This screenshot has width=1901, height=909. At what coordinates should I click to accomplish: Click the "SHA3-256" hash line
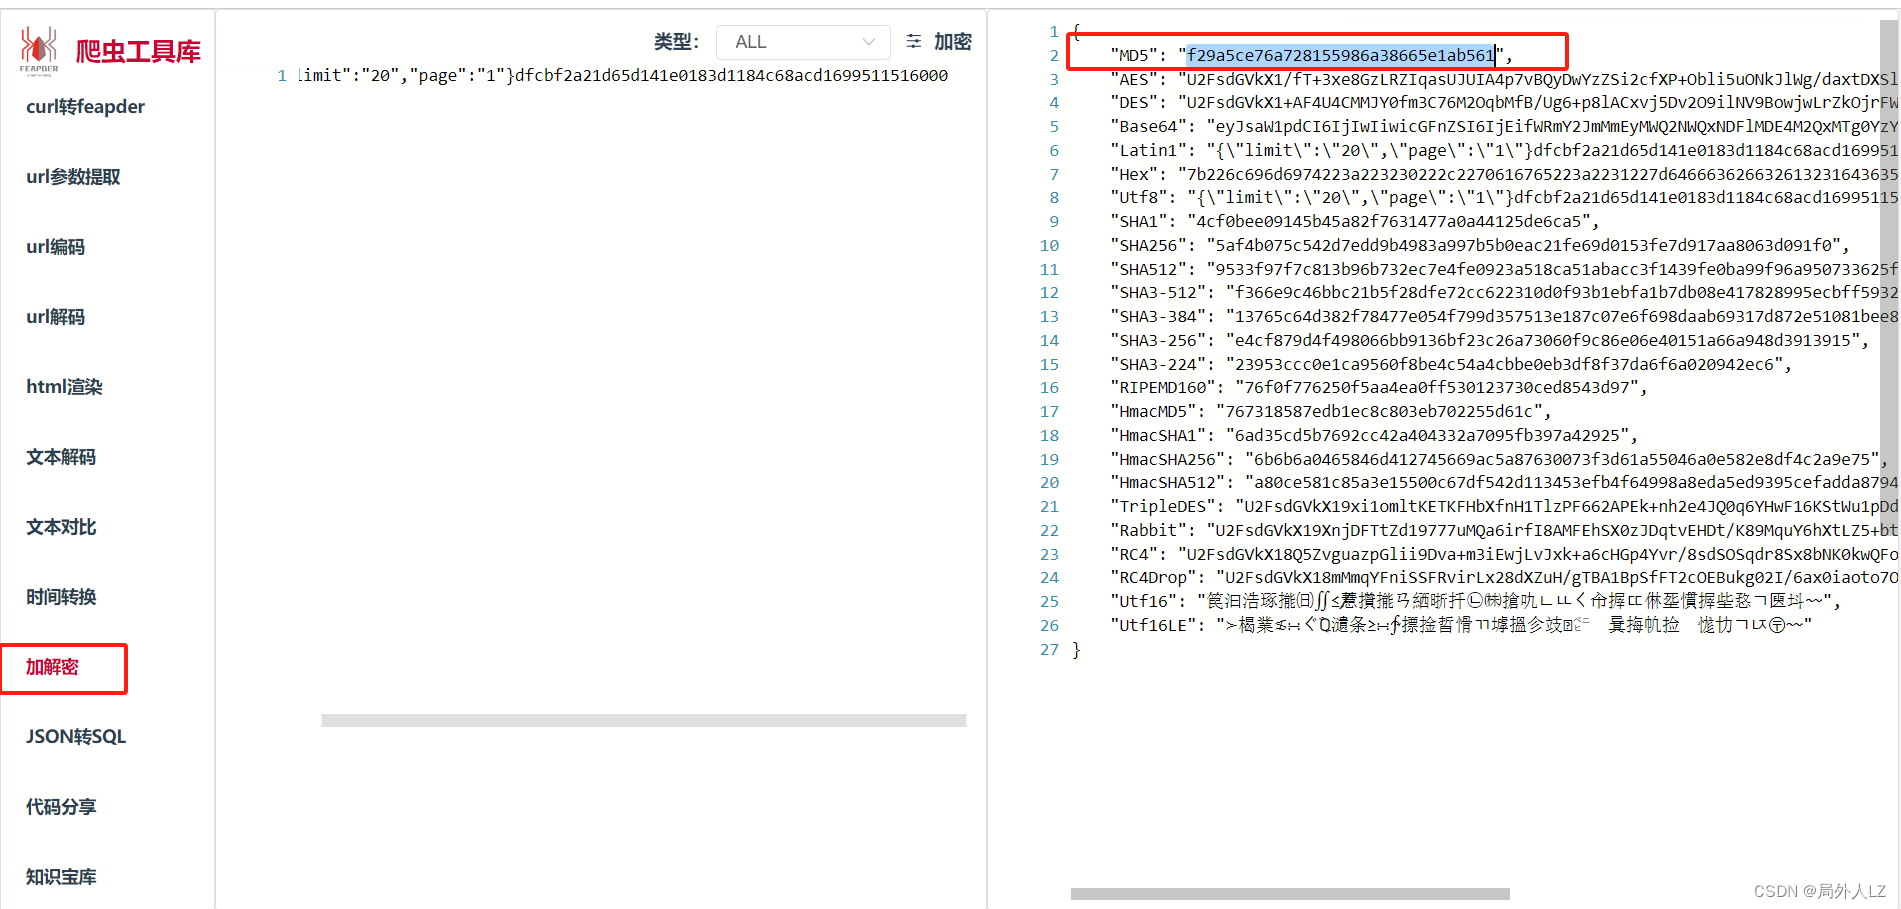1490,341
